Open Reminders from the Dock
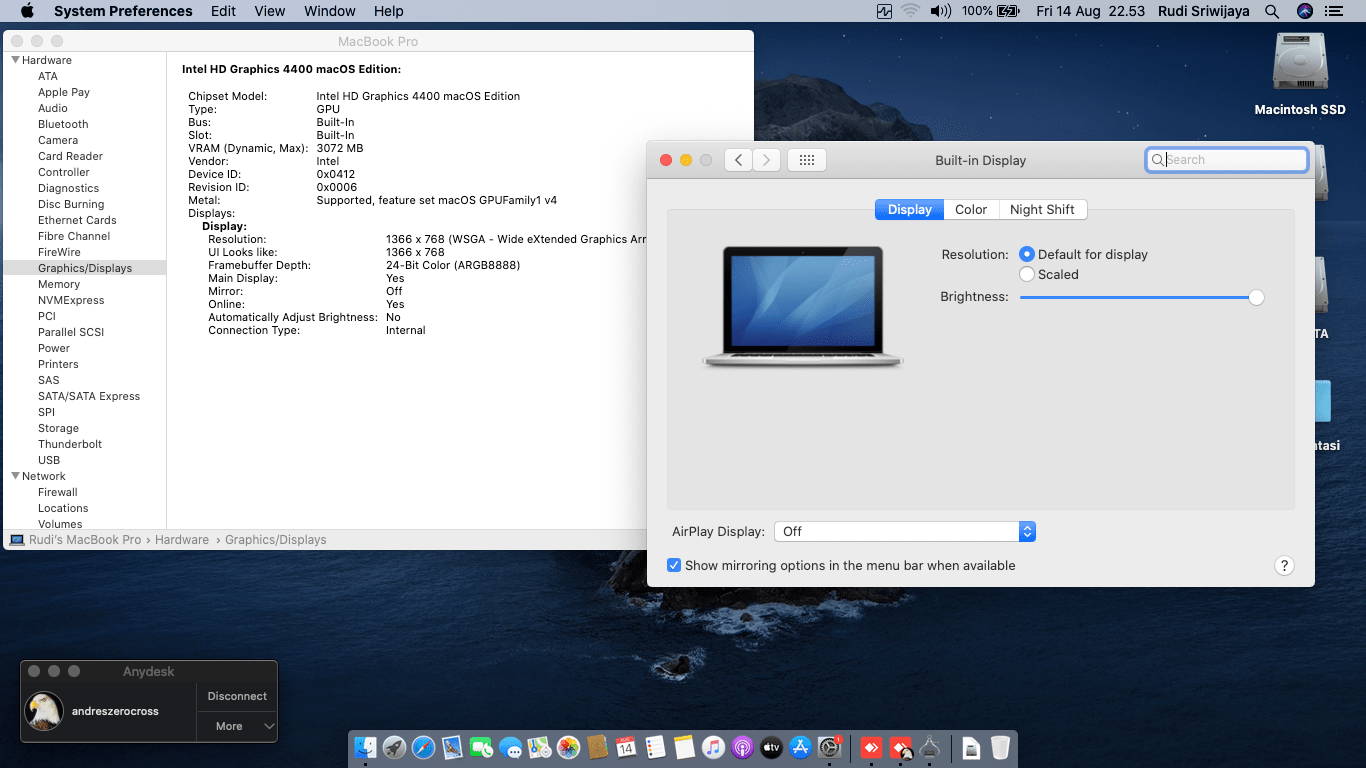1366x768 pixels. coord(655,747)
